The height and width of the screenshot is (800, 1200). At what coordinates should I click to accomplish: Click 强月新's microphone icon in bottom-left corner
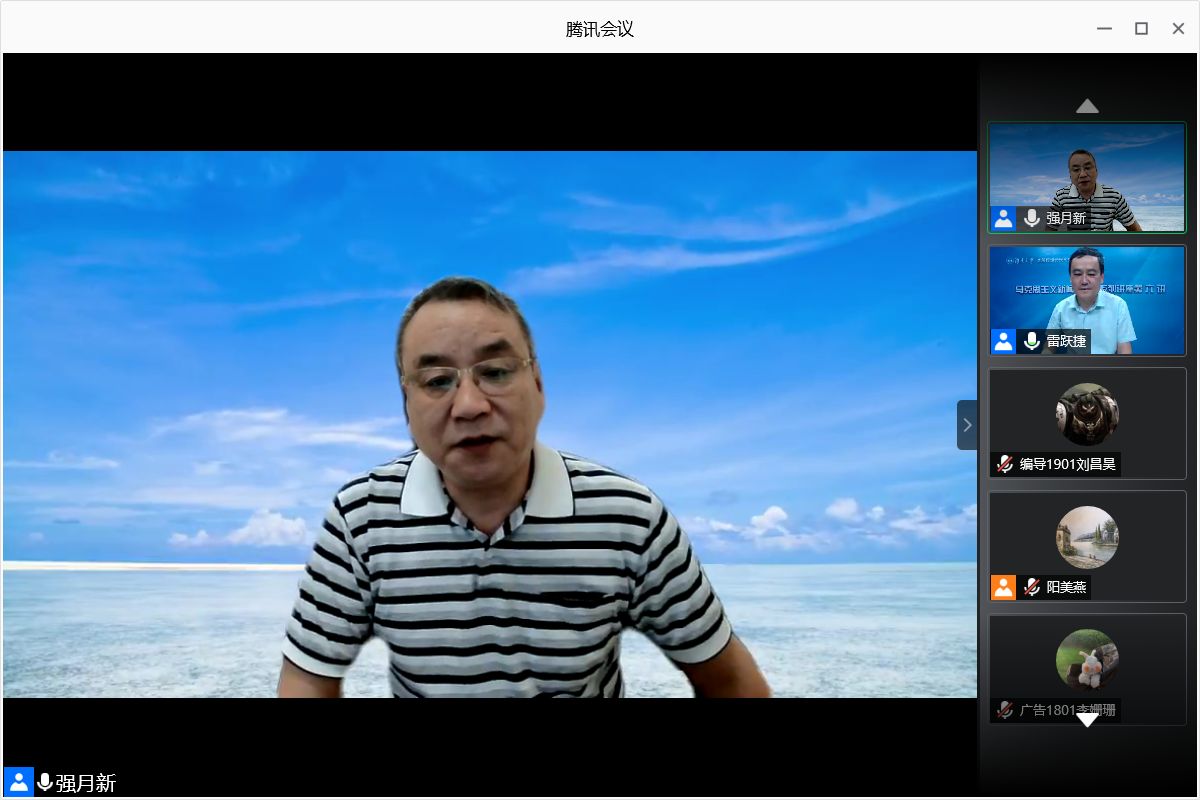pyautogui.click(x=45, y=782)
